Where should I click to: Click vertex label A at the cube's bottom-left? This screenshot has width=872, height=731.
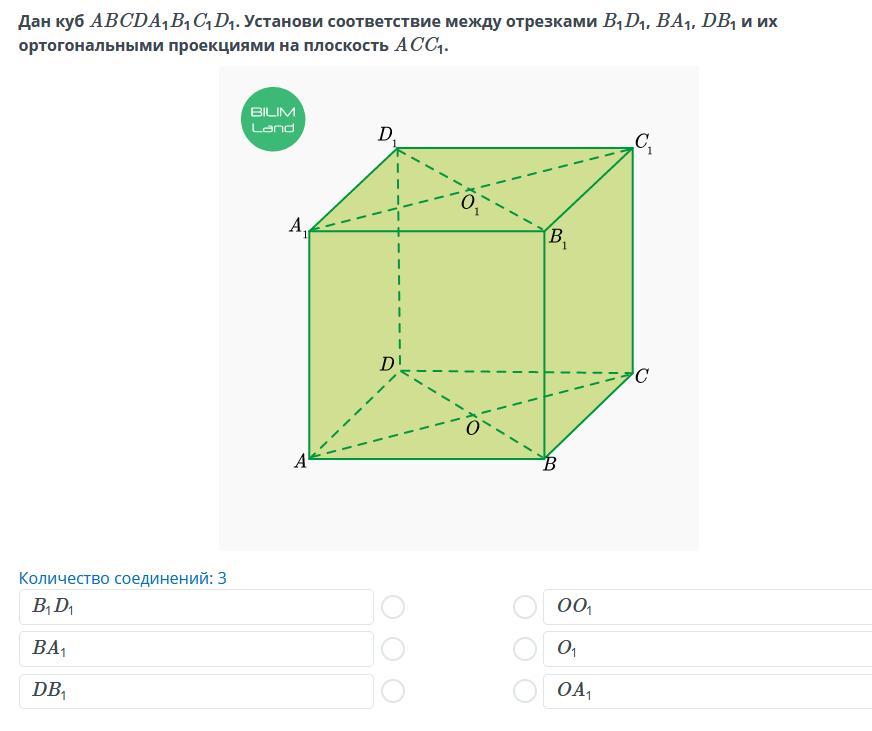(x=299, y=462)
